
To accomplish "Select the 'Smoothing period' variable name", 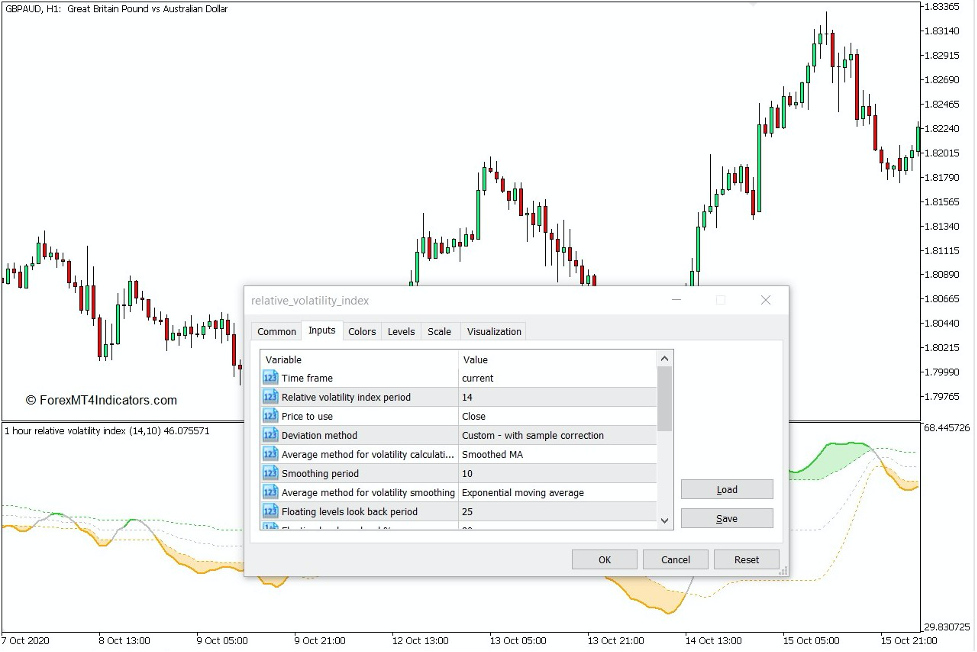I will point(320,473).
